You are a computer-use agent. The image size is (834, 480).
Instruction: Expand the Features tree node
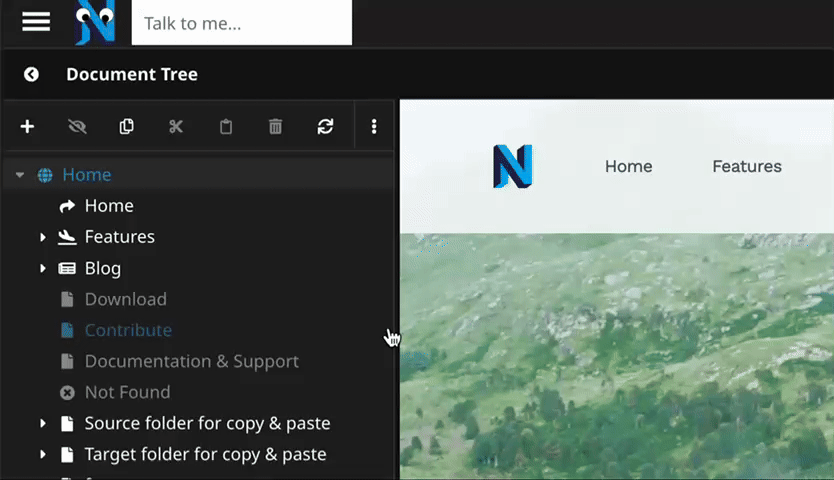pyautogui.click(x=43, y=237)
